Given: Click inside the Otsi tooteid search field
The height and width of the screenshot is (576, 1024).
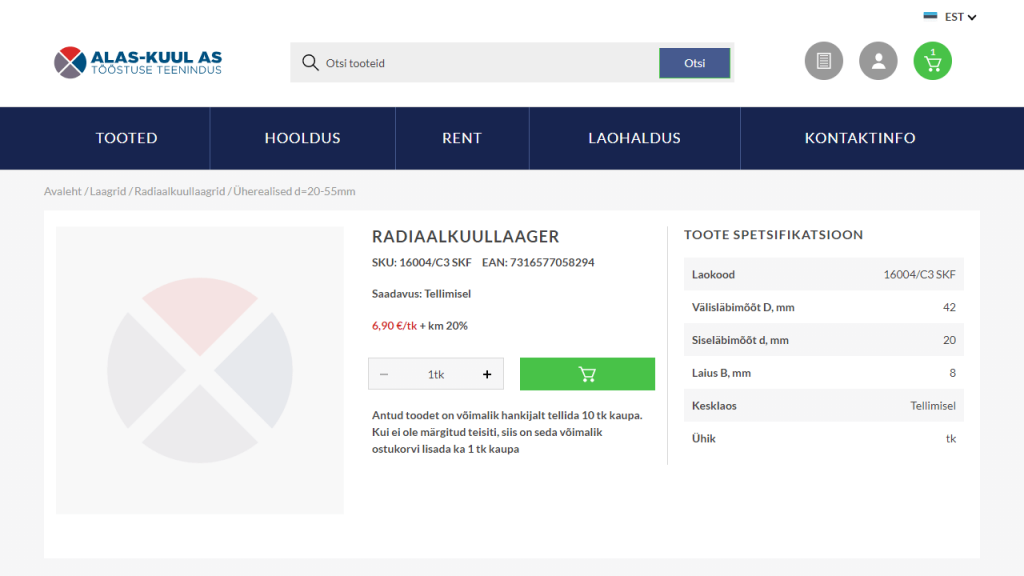Looking at the screenshot, I should point(450,62).
